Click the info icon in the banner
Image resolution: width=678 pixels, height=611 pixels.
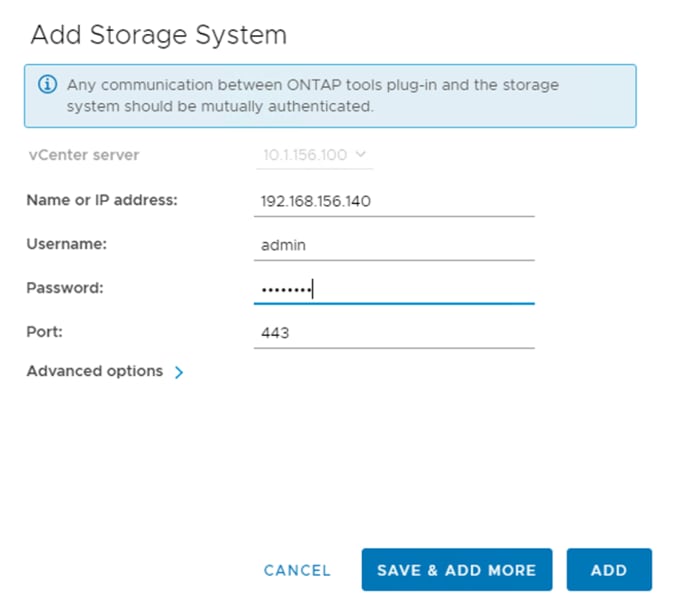click(x=47, y=85)
